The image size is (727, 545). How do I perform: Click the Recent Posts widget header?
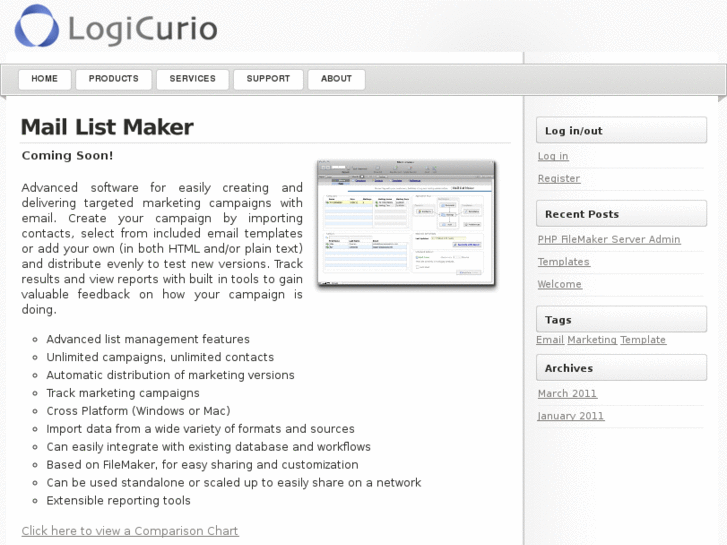click(621, 214)
